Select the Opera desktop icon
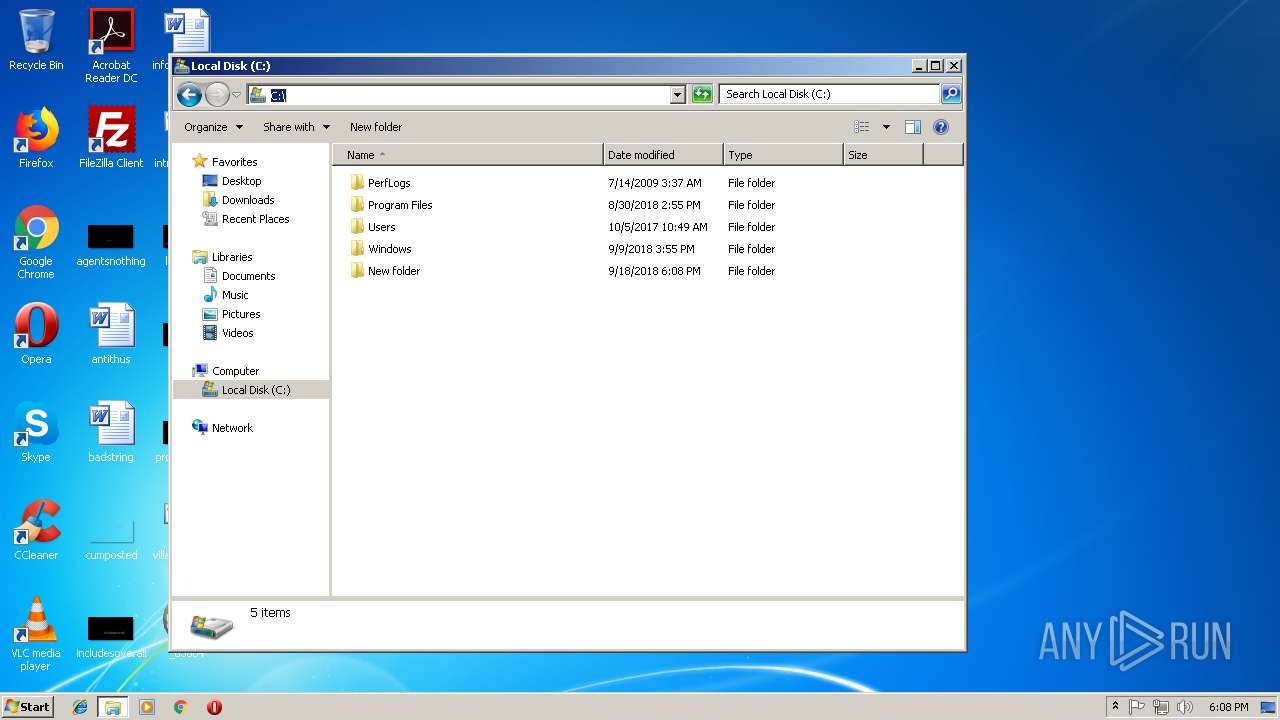1280x720 pixels. pos(36,334)
